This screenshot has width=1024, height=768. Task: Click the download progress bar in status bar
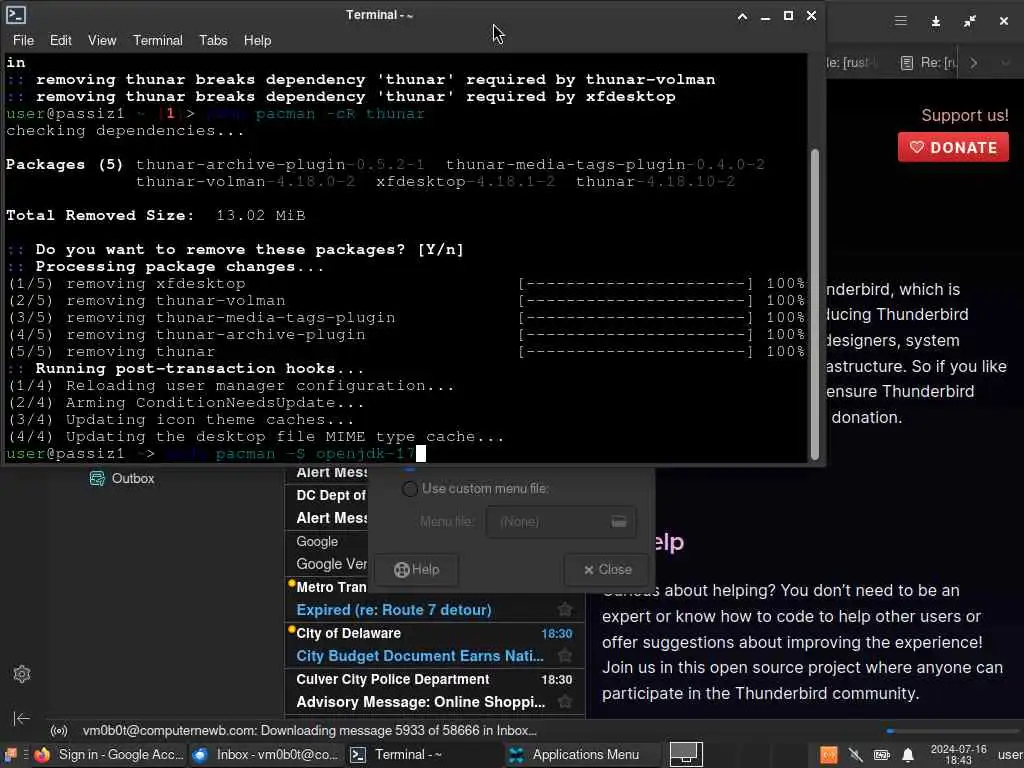point(952,731)
